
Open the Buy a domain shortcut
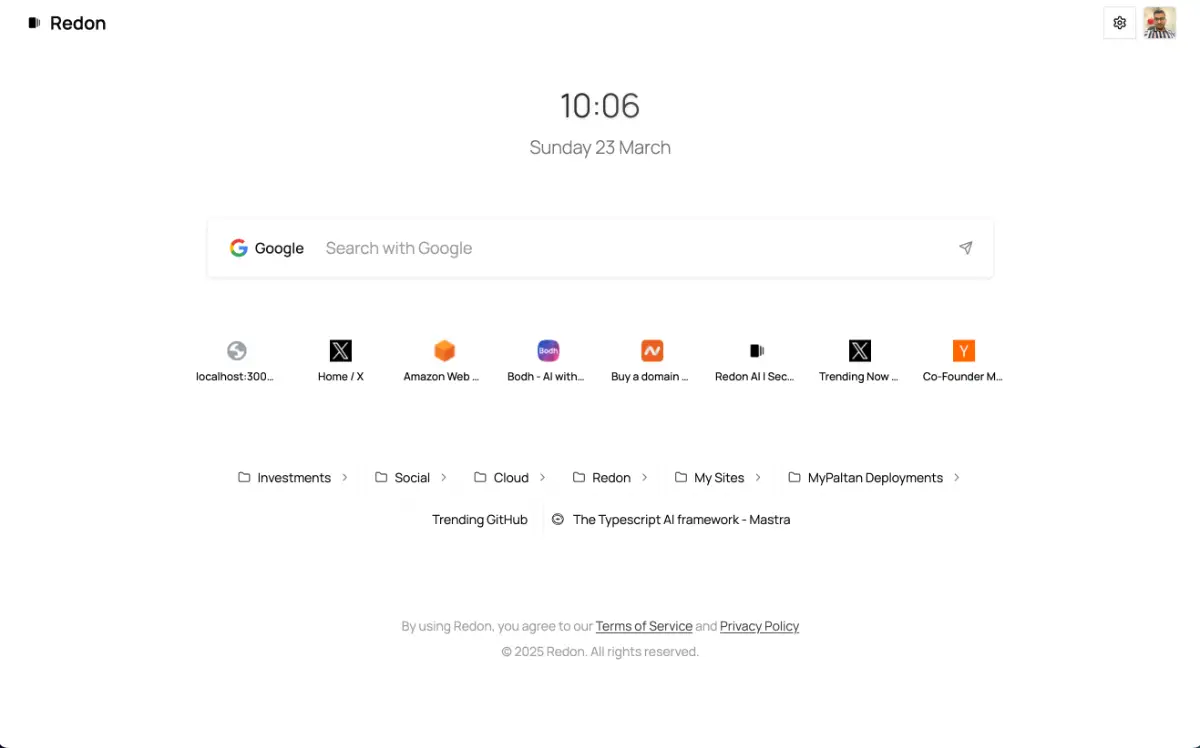click(x=652, y=361)
